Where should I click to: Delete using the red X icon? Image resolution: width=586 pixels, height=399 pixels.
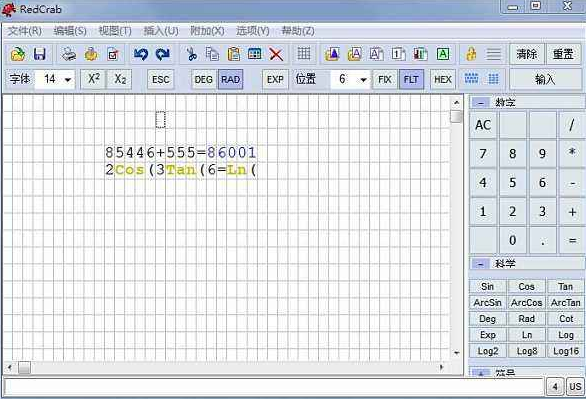[x=276, y=55]
